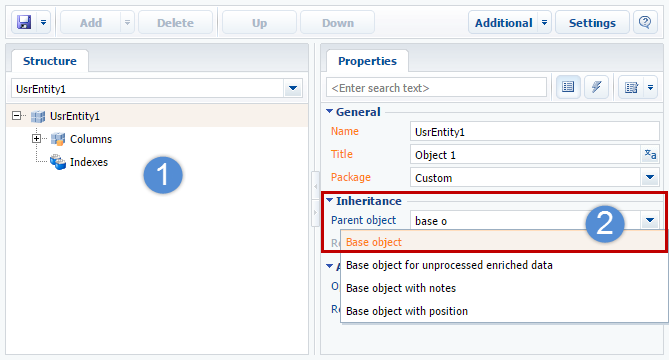669x360 pixels.
Task: Open the Structure tab
Action: click(x=49, y=61)
